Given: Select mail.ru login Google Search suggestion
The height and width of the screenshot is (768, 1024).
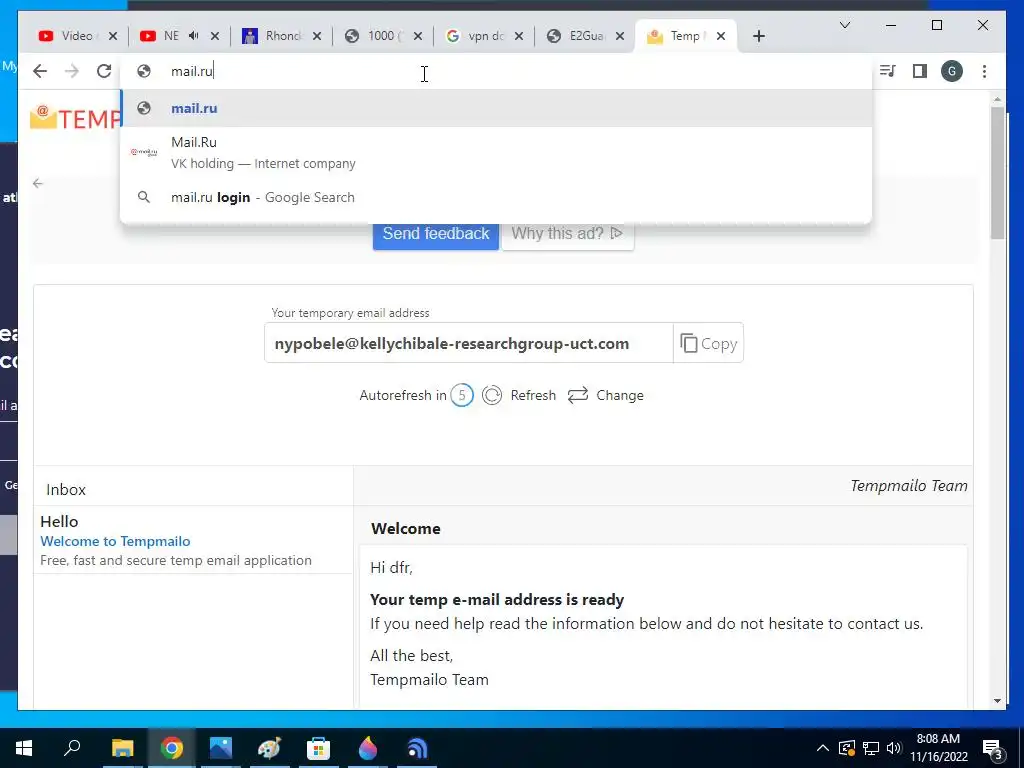Looking at the screenshot, I should (x=496, y=197).
